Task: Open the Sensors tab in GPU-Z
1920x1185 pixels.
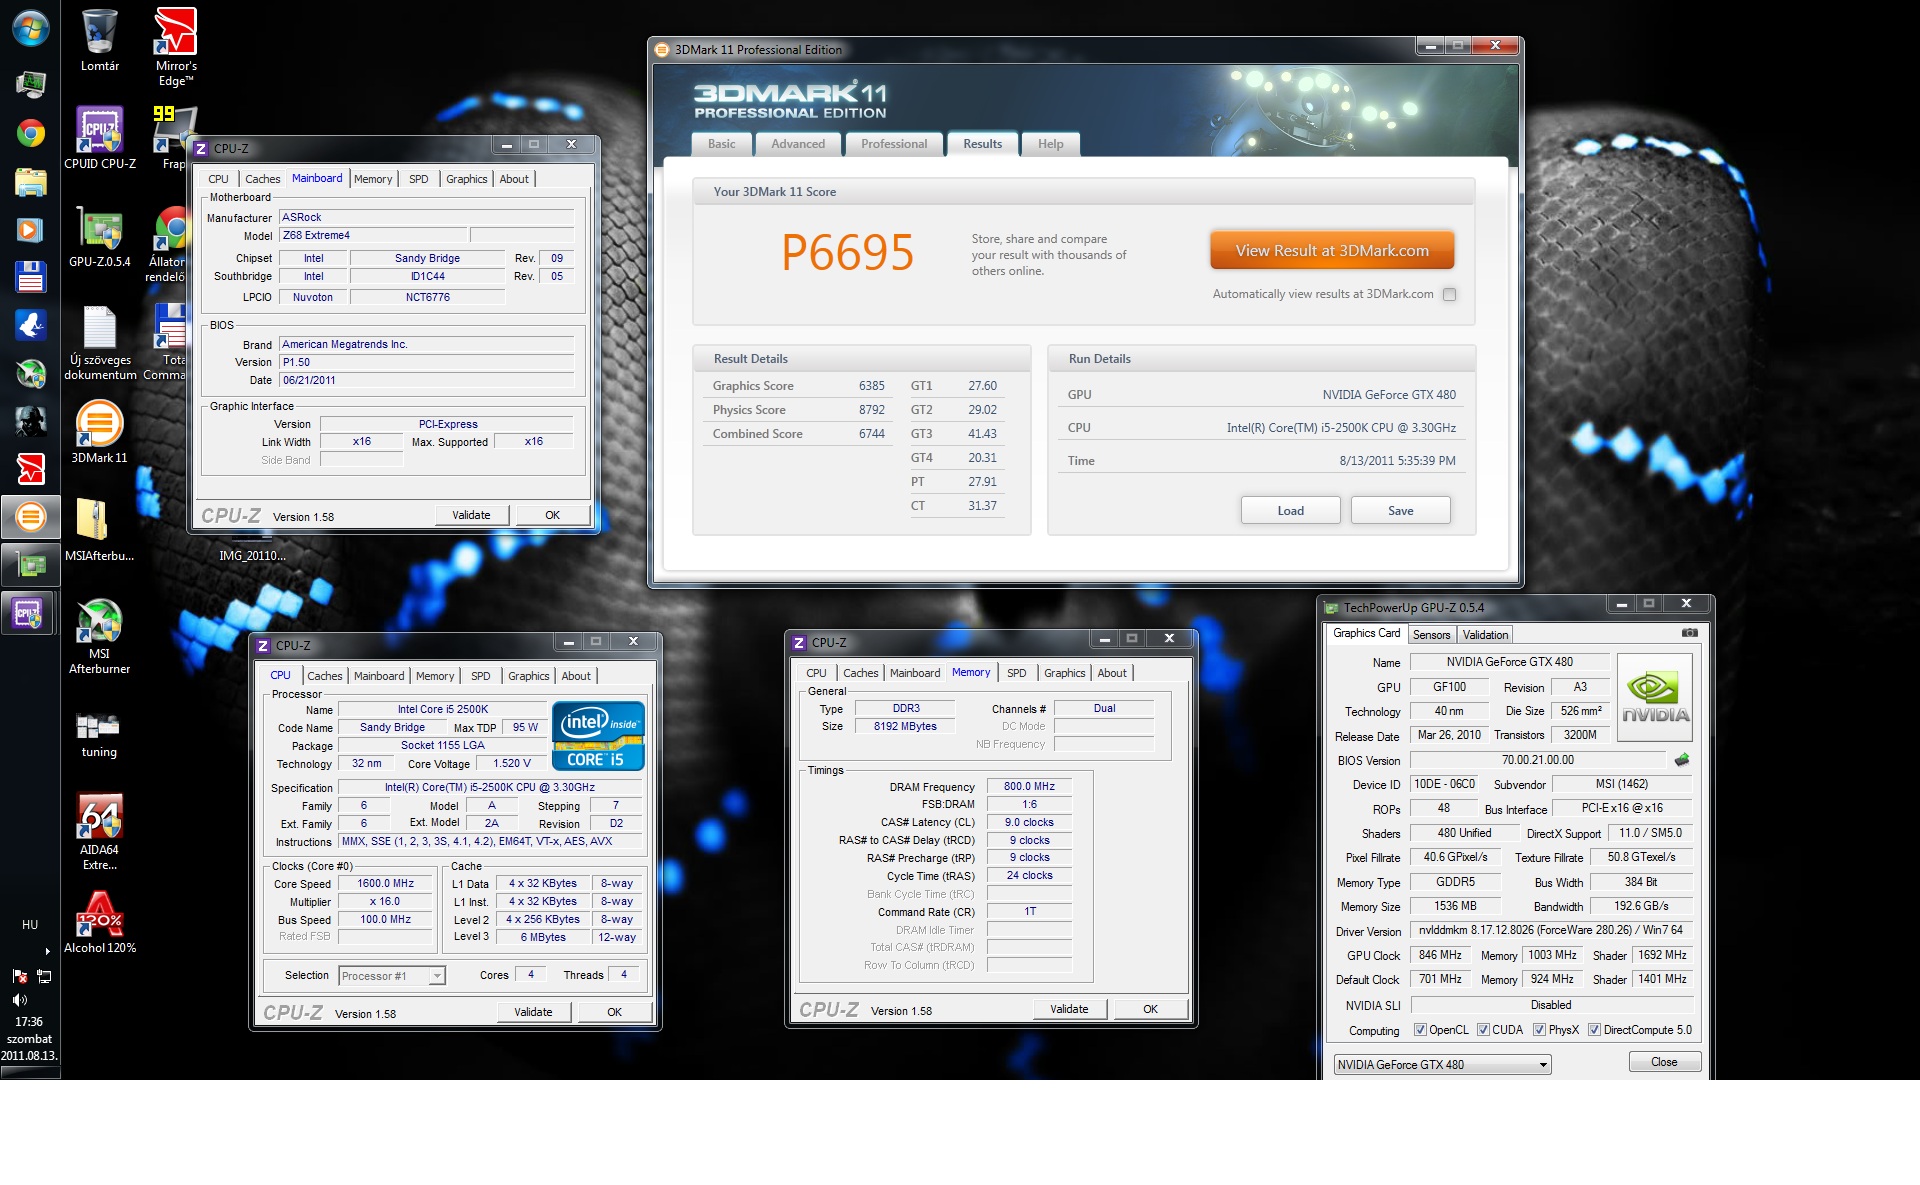Action: coord(1431,635)
